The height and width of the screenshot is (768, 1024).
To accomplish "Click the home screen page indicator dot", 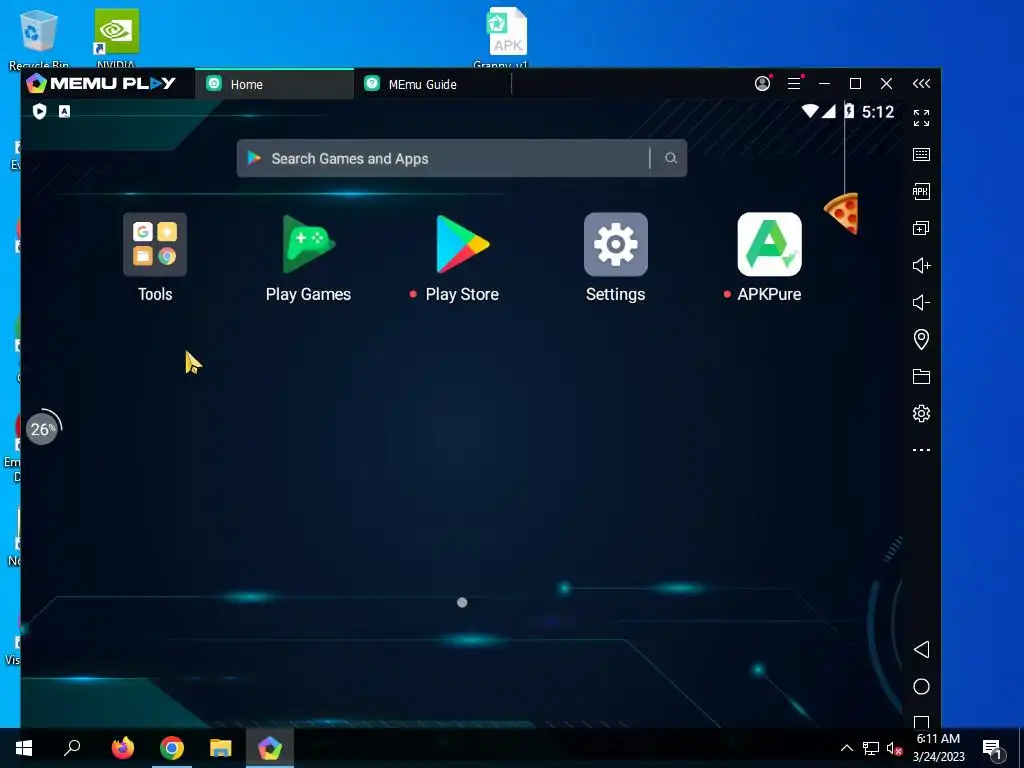I will 462,602.
